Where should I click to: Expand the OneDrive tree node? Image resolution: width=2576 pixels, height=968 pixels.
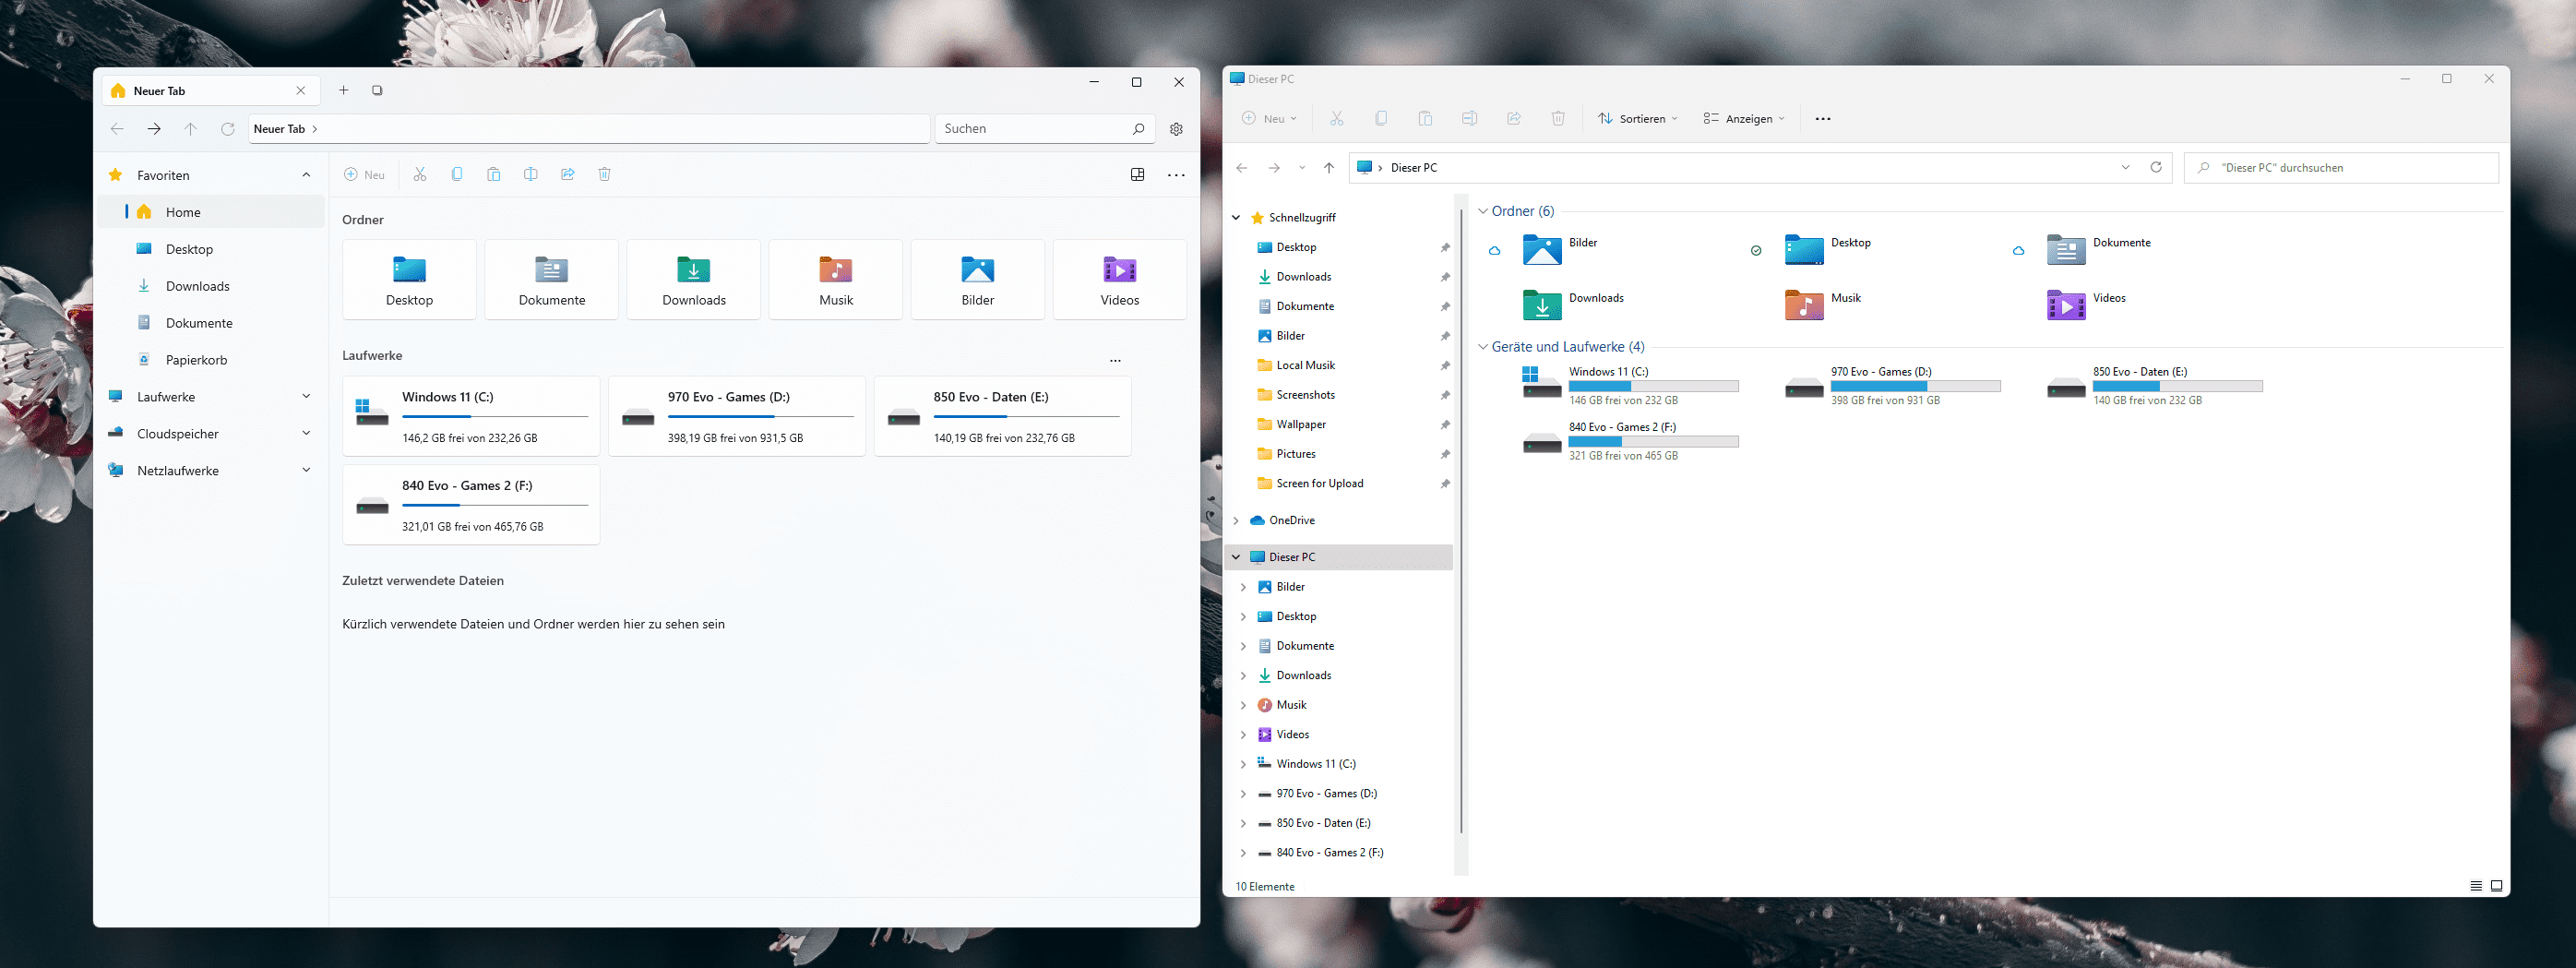tap(1237, 520)
